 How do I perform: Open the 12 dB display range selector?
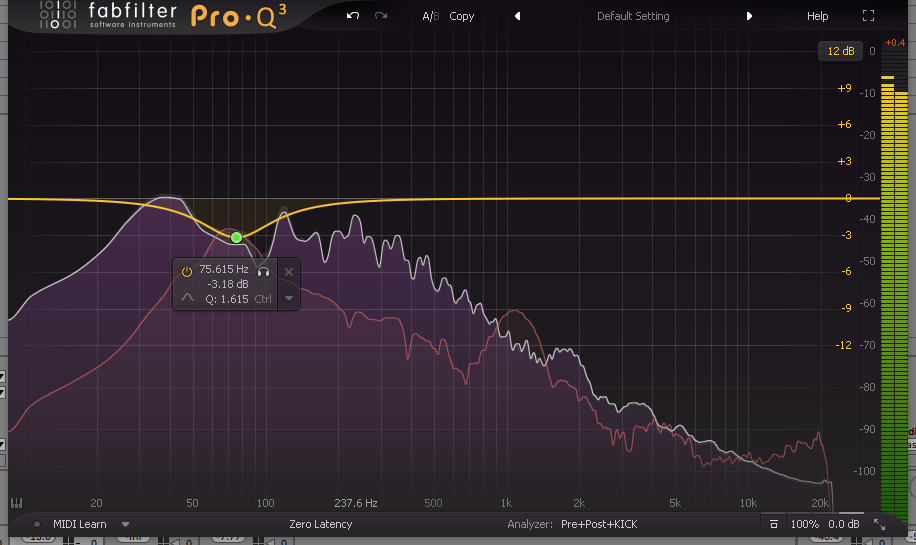point(841,51)
